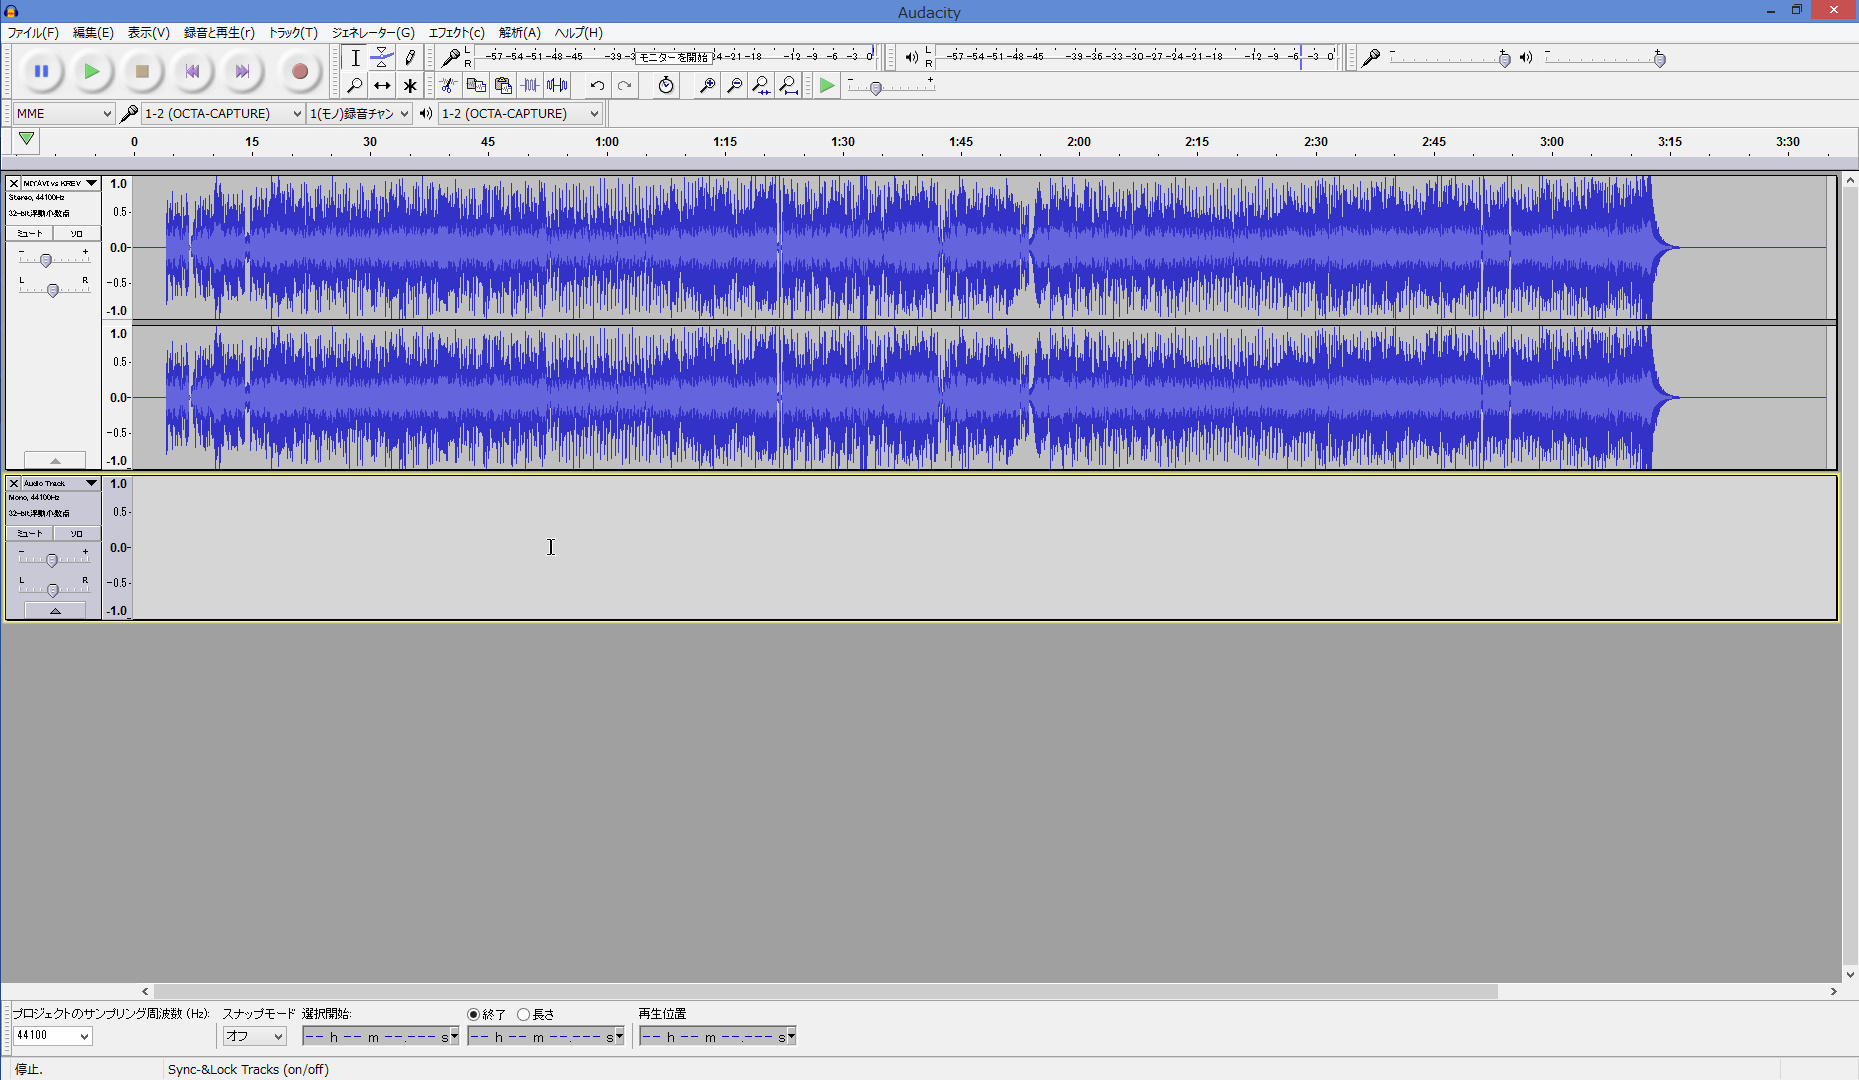Close the Audio Track with its X
The width and height of the screenshot is (1859, 1080).
pos(14,483)
